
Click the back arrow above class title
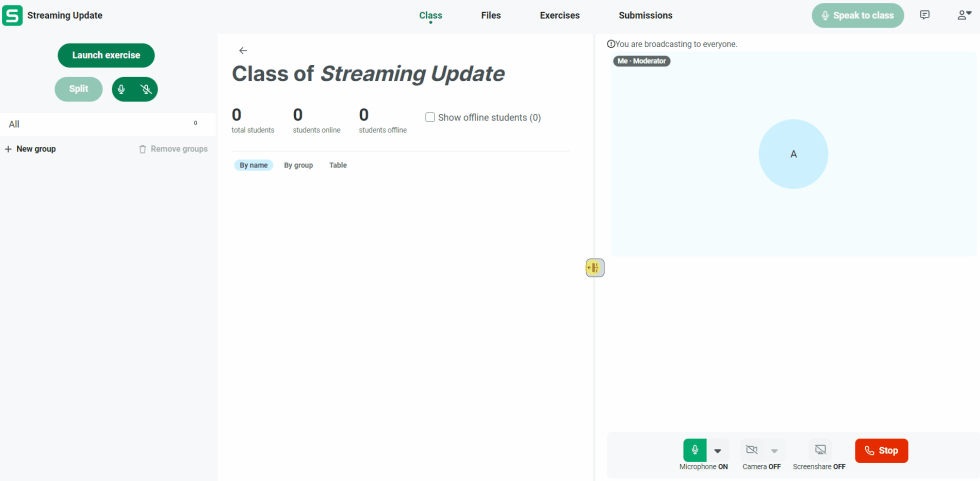243,50
